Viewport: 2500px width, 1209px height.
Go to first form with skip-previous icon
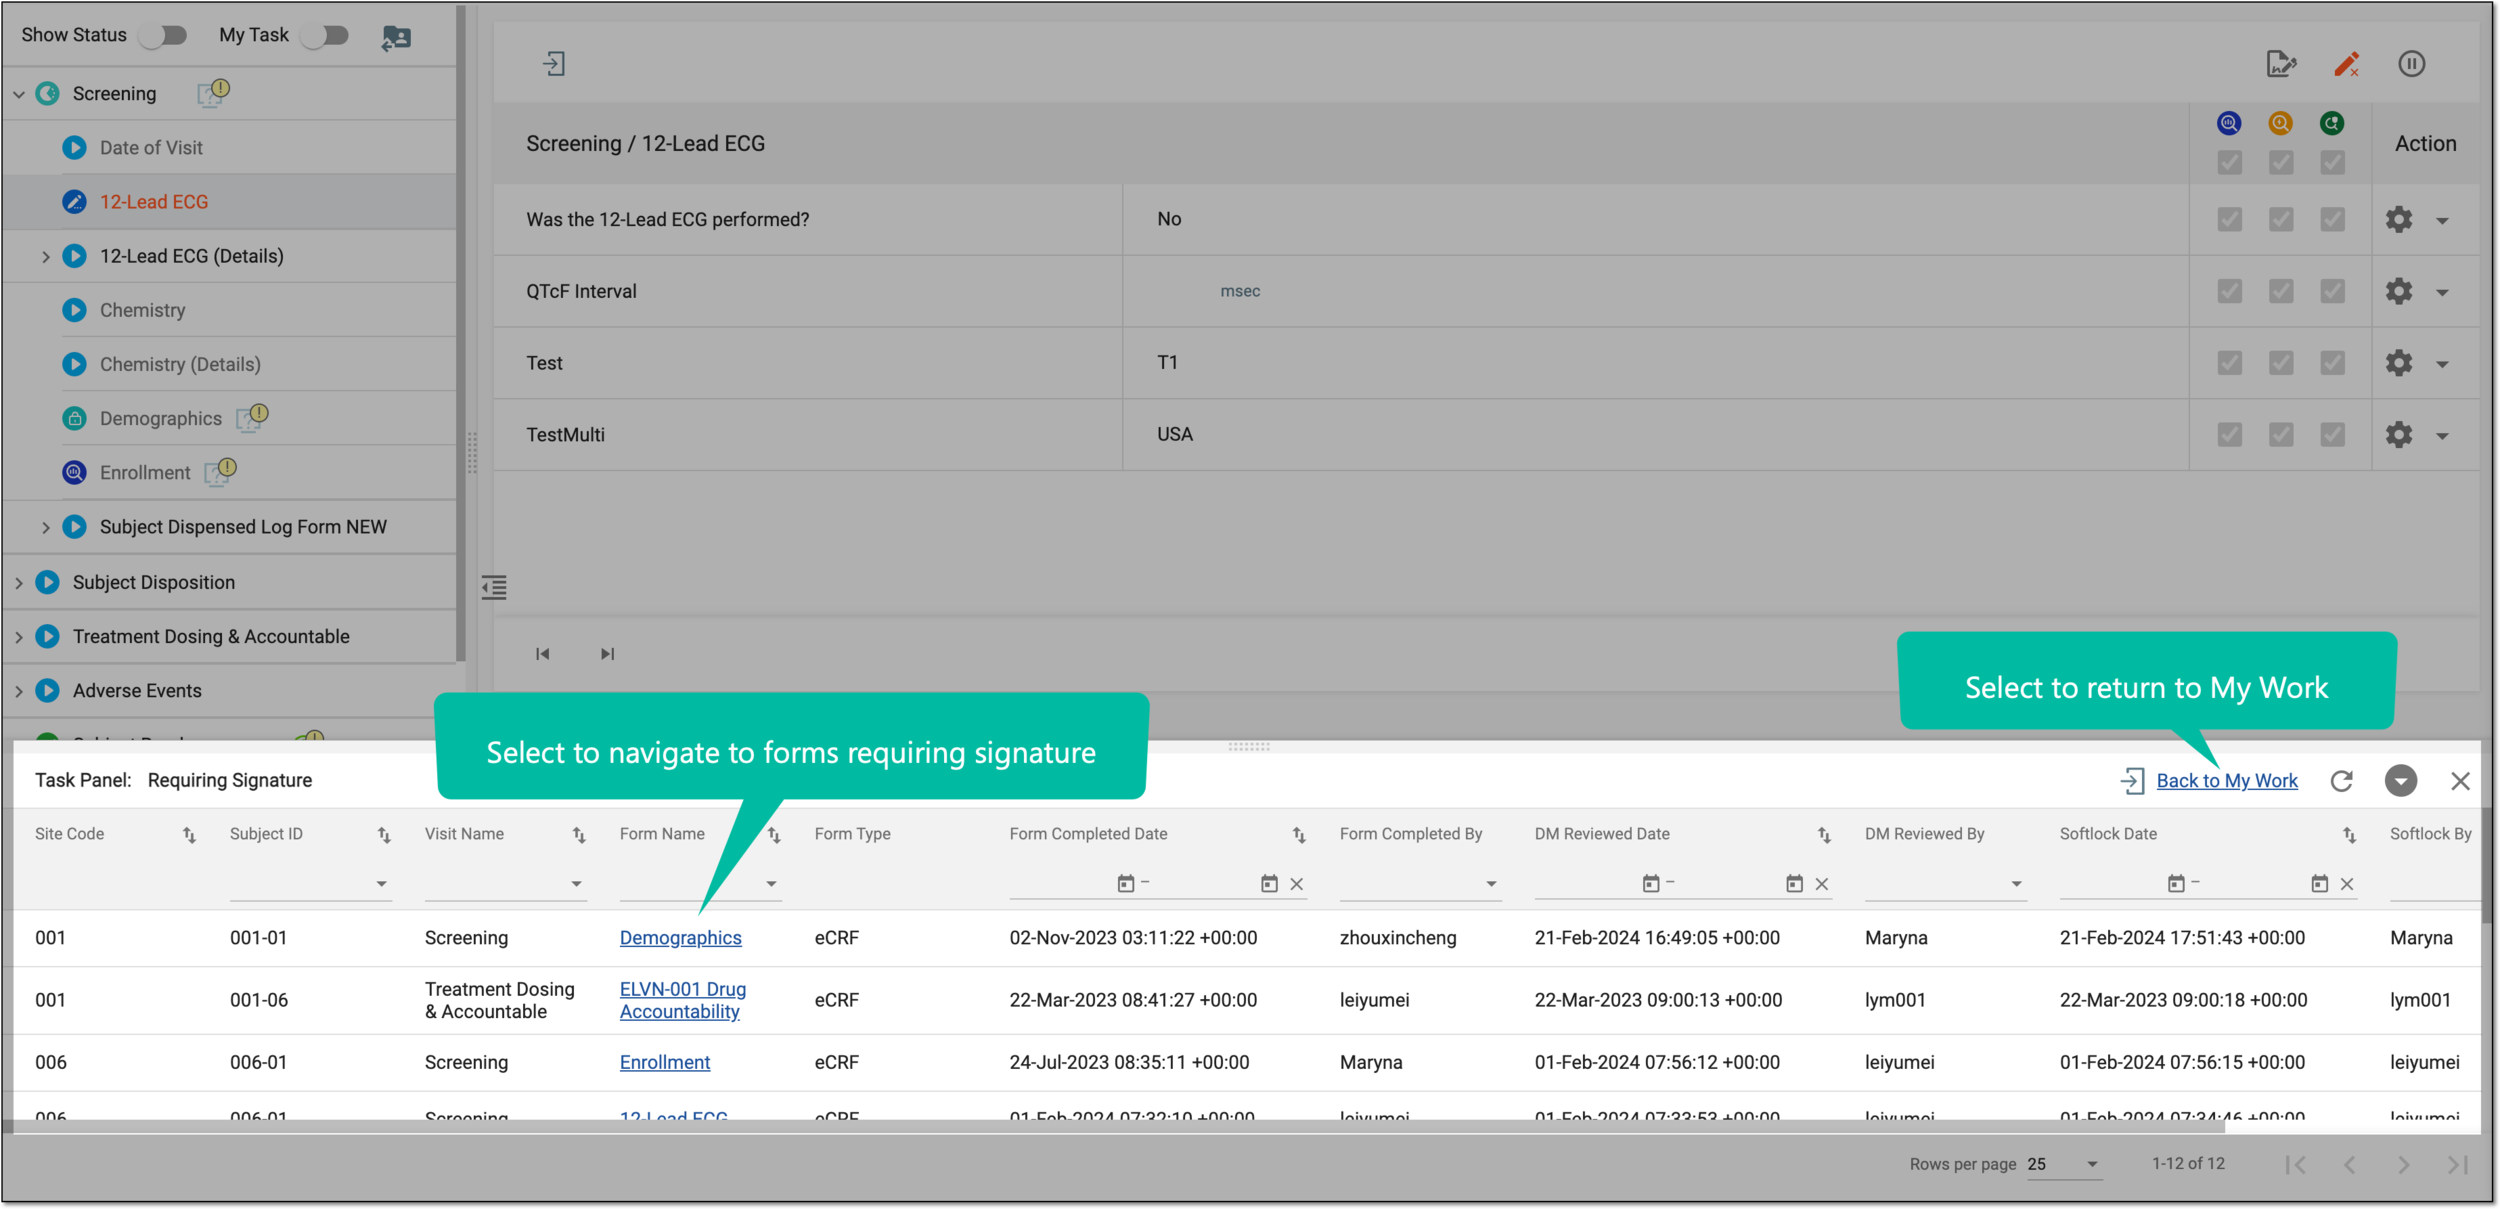[542, 654]
